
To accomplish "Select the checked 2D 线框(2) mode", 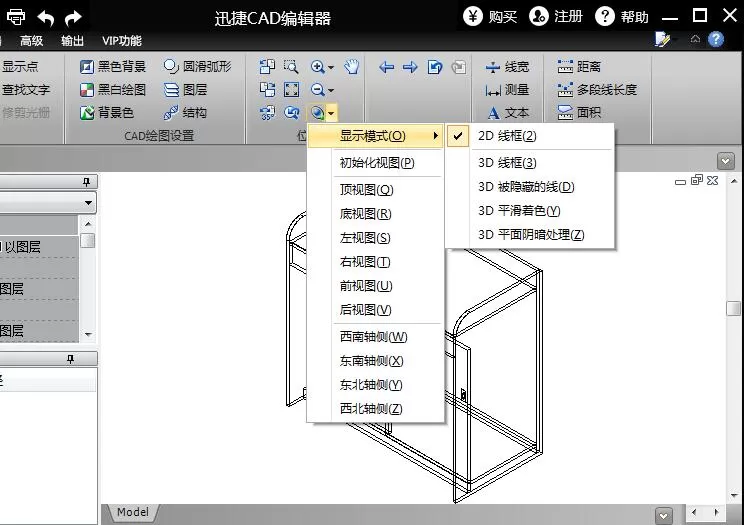I will click(x=530, y=136).
